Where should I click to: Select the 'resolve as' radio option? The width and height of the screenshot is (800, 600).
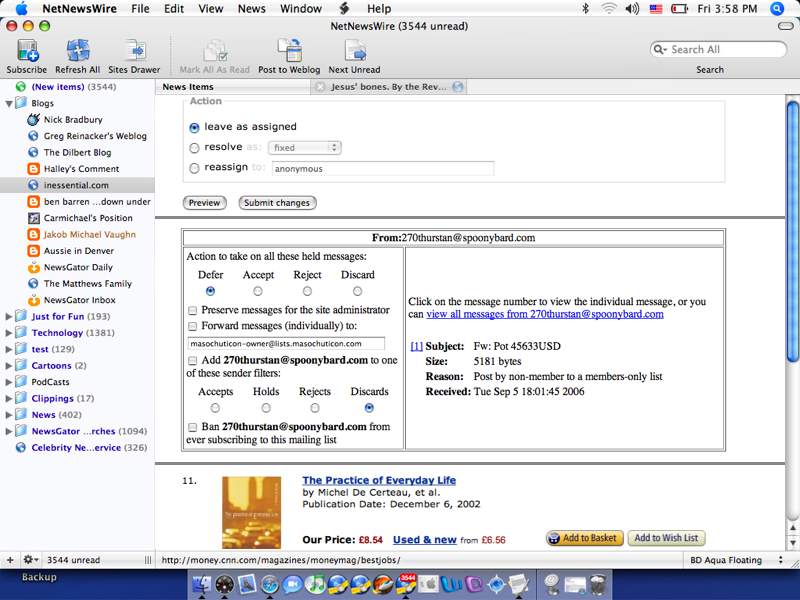194,148
